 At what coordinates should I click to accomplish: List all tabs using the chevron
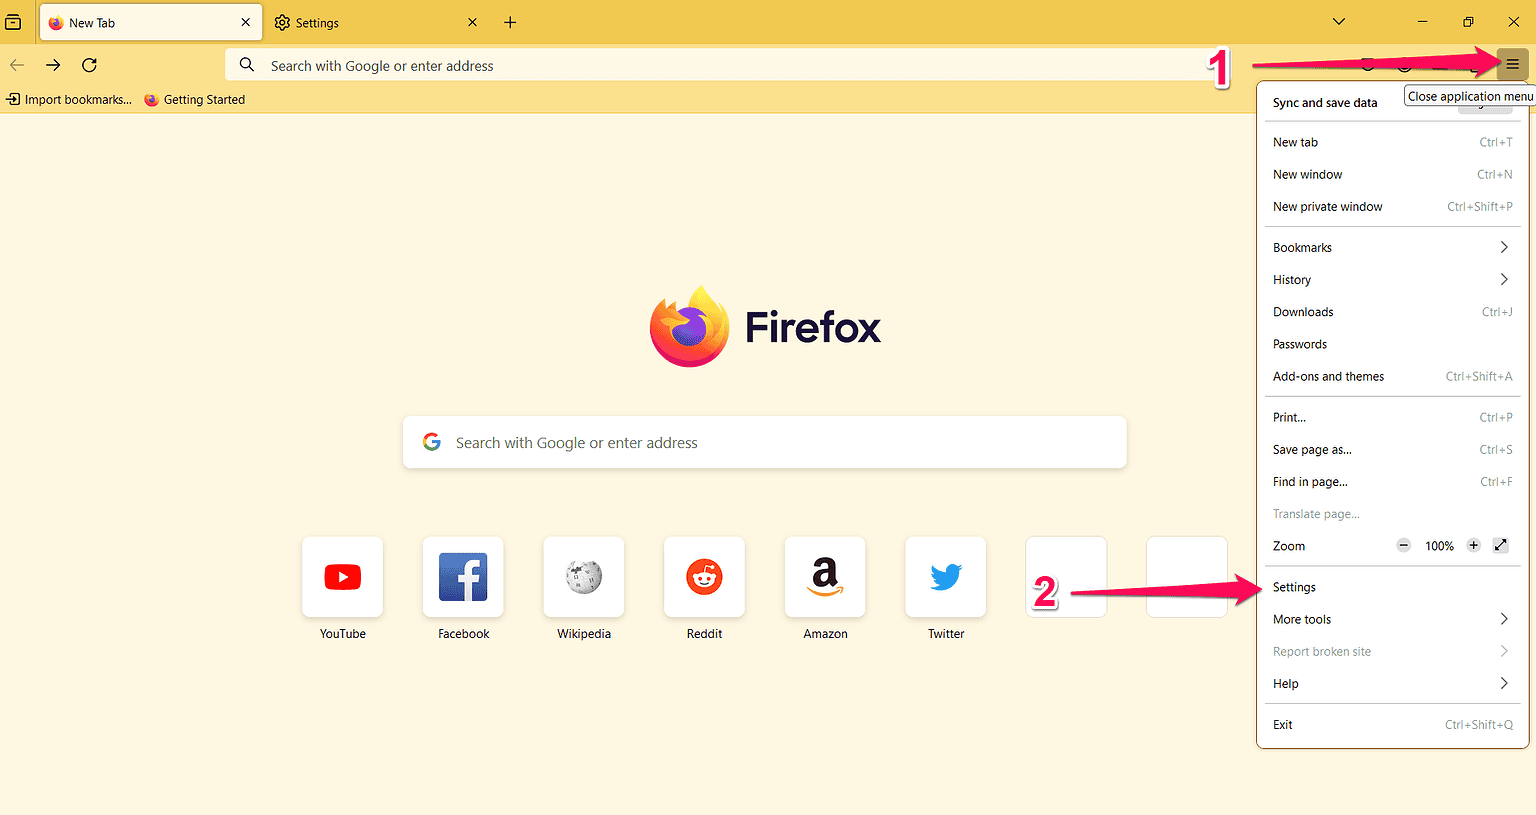pos(1339,22)
